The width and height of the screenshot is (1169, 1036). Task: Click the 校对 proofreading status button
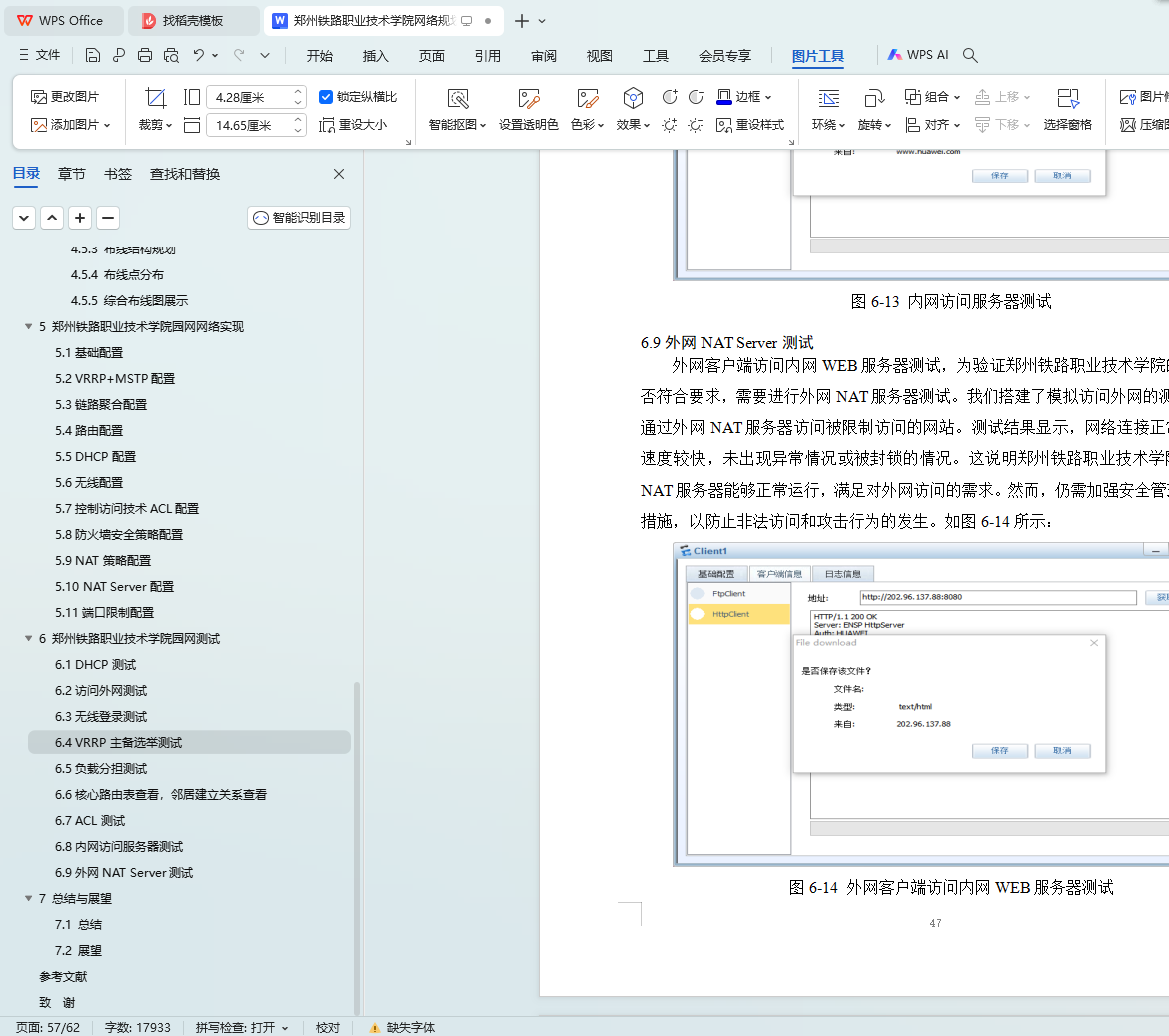(x=328, y=1027)
